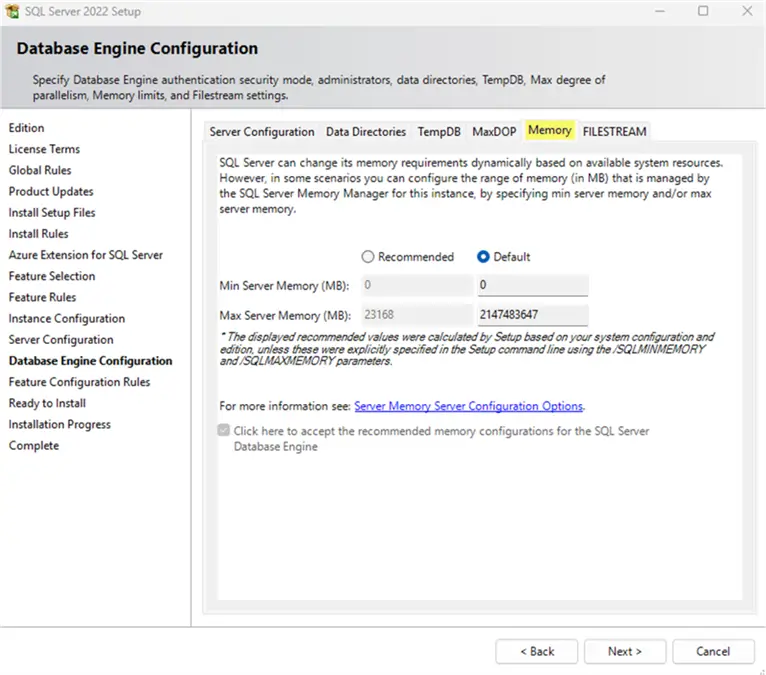
Task: Click the Max Server Memory (MB) label
Action: (285, 316)
